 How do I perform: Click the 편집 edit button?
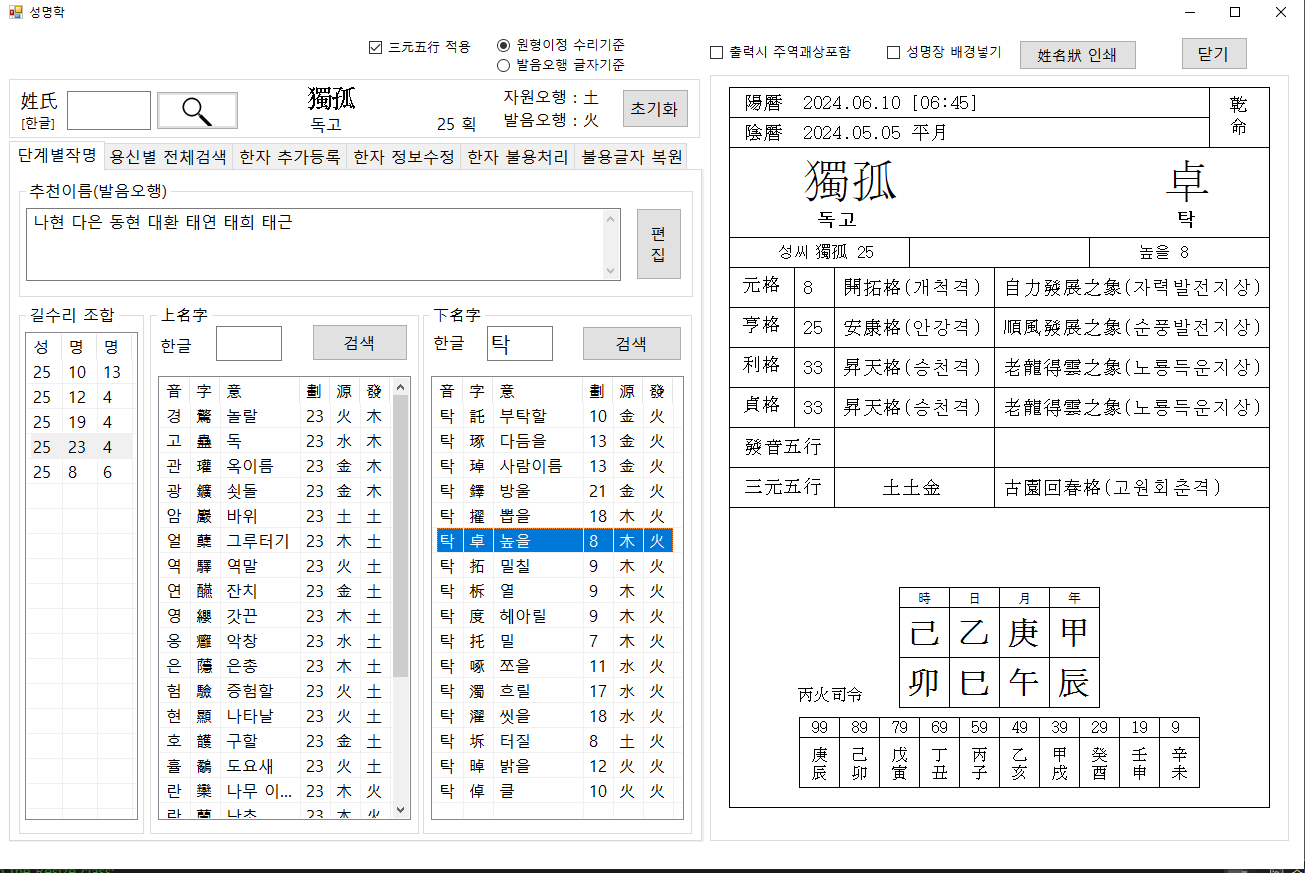tap(659, 244)
